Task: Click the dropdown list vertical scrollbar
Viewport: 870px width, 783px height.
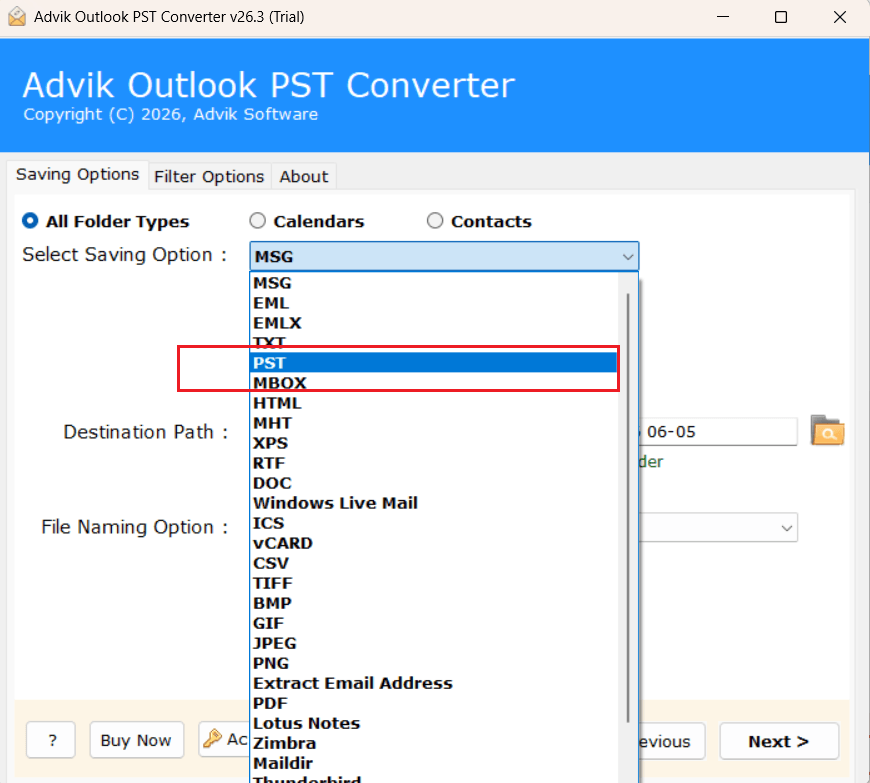Action: pos(628,508)
